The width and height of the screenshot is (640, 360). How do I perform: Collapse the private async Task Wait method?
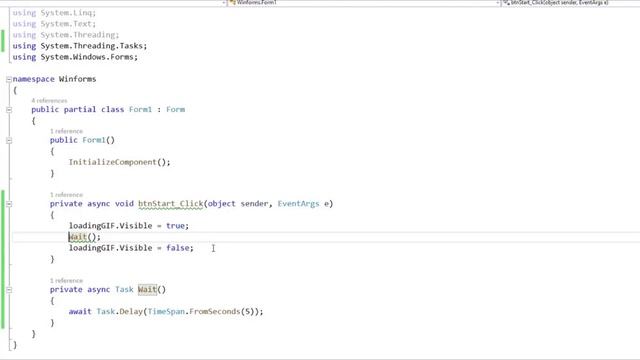[9, 290]
